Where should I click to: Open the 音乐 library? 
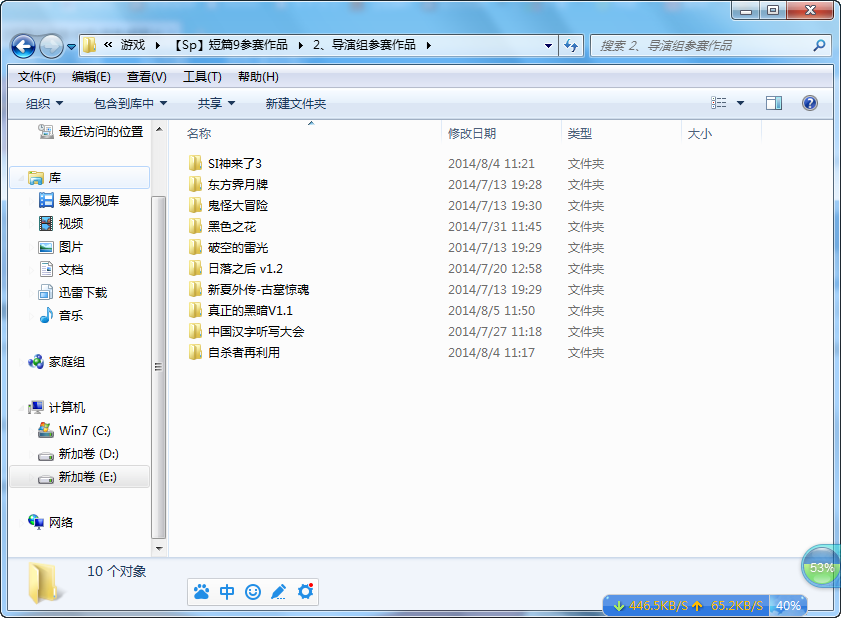pyautogui.click(x=61, y=315)
